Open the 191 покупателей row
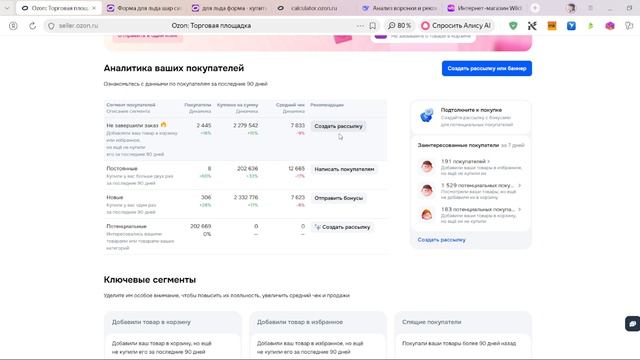The width and height of the screenshot is (640, 360). [471, 167]
